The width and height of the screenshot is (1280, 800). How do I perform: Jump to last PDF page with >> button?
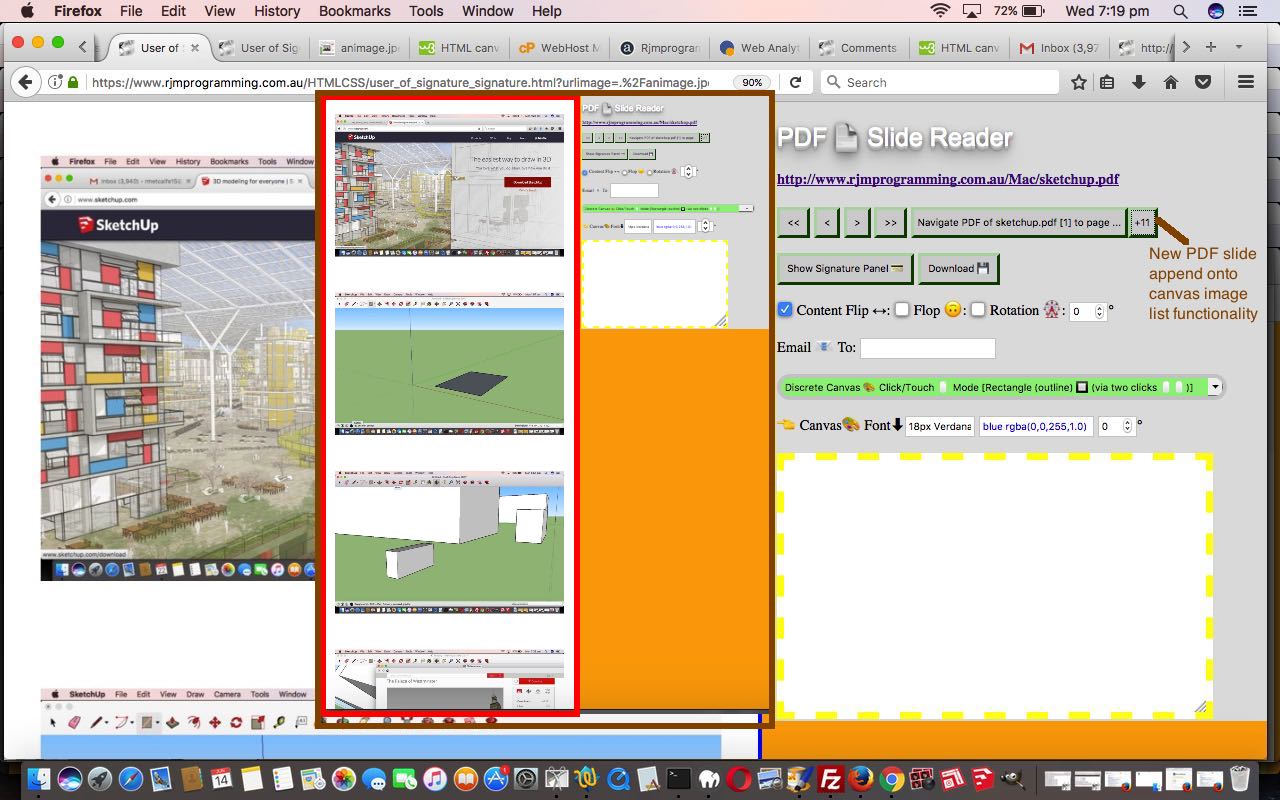click(890, 223)
